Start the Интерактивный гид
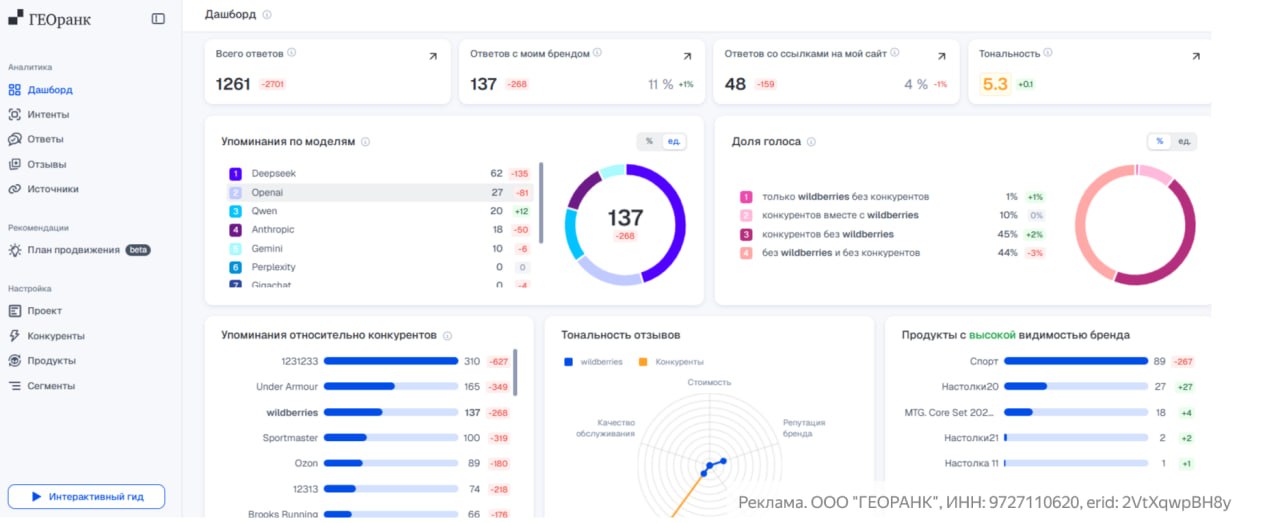This screenshot has height=523, width=1280. pos(86,496)
